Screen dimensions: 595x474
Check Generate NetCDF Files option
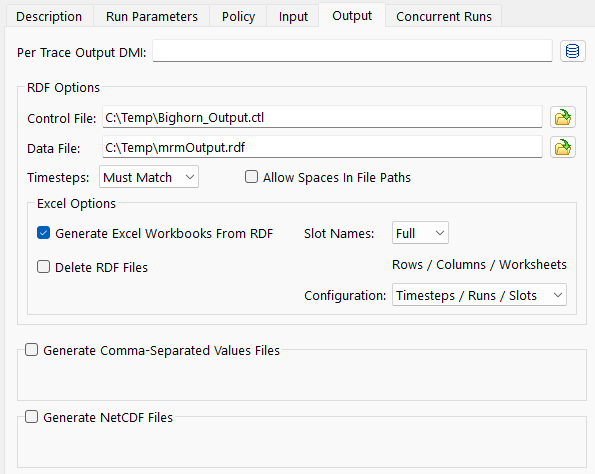tap(31, 417)
